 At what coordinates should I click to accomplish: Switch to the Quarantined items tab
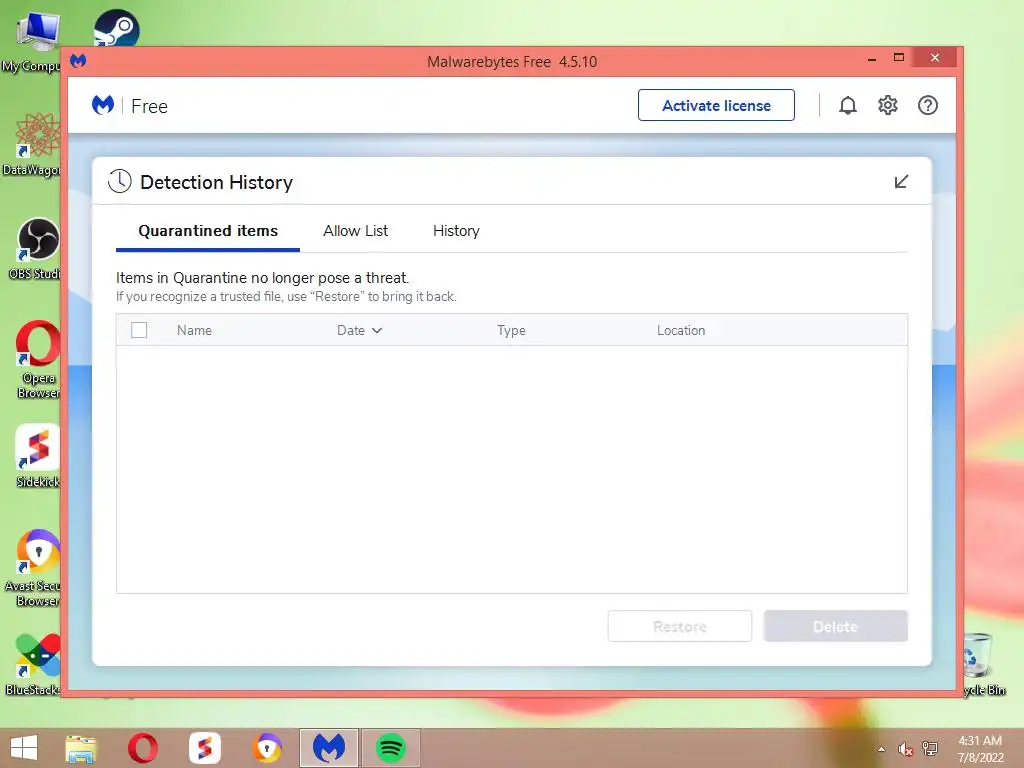208,231
